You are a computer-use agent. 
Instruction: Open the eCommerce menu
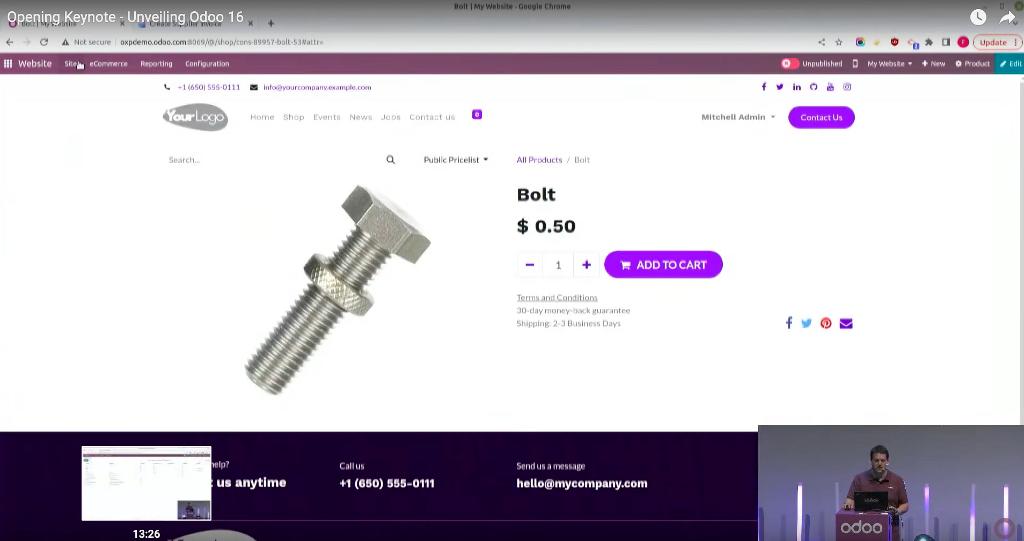pos(108,63)
